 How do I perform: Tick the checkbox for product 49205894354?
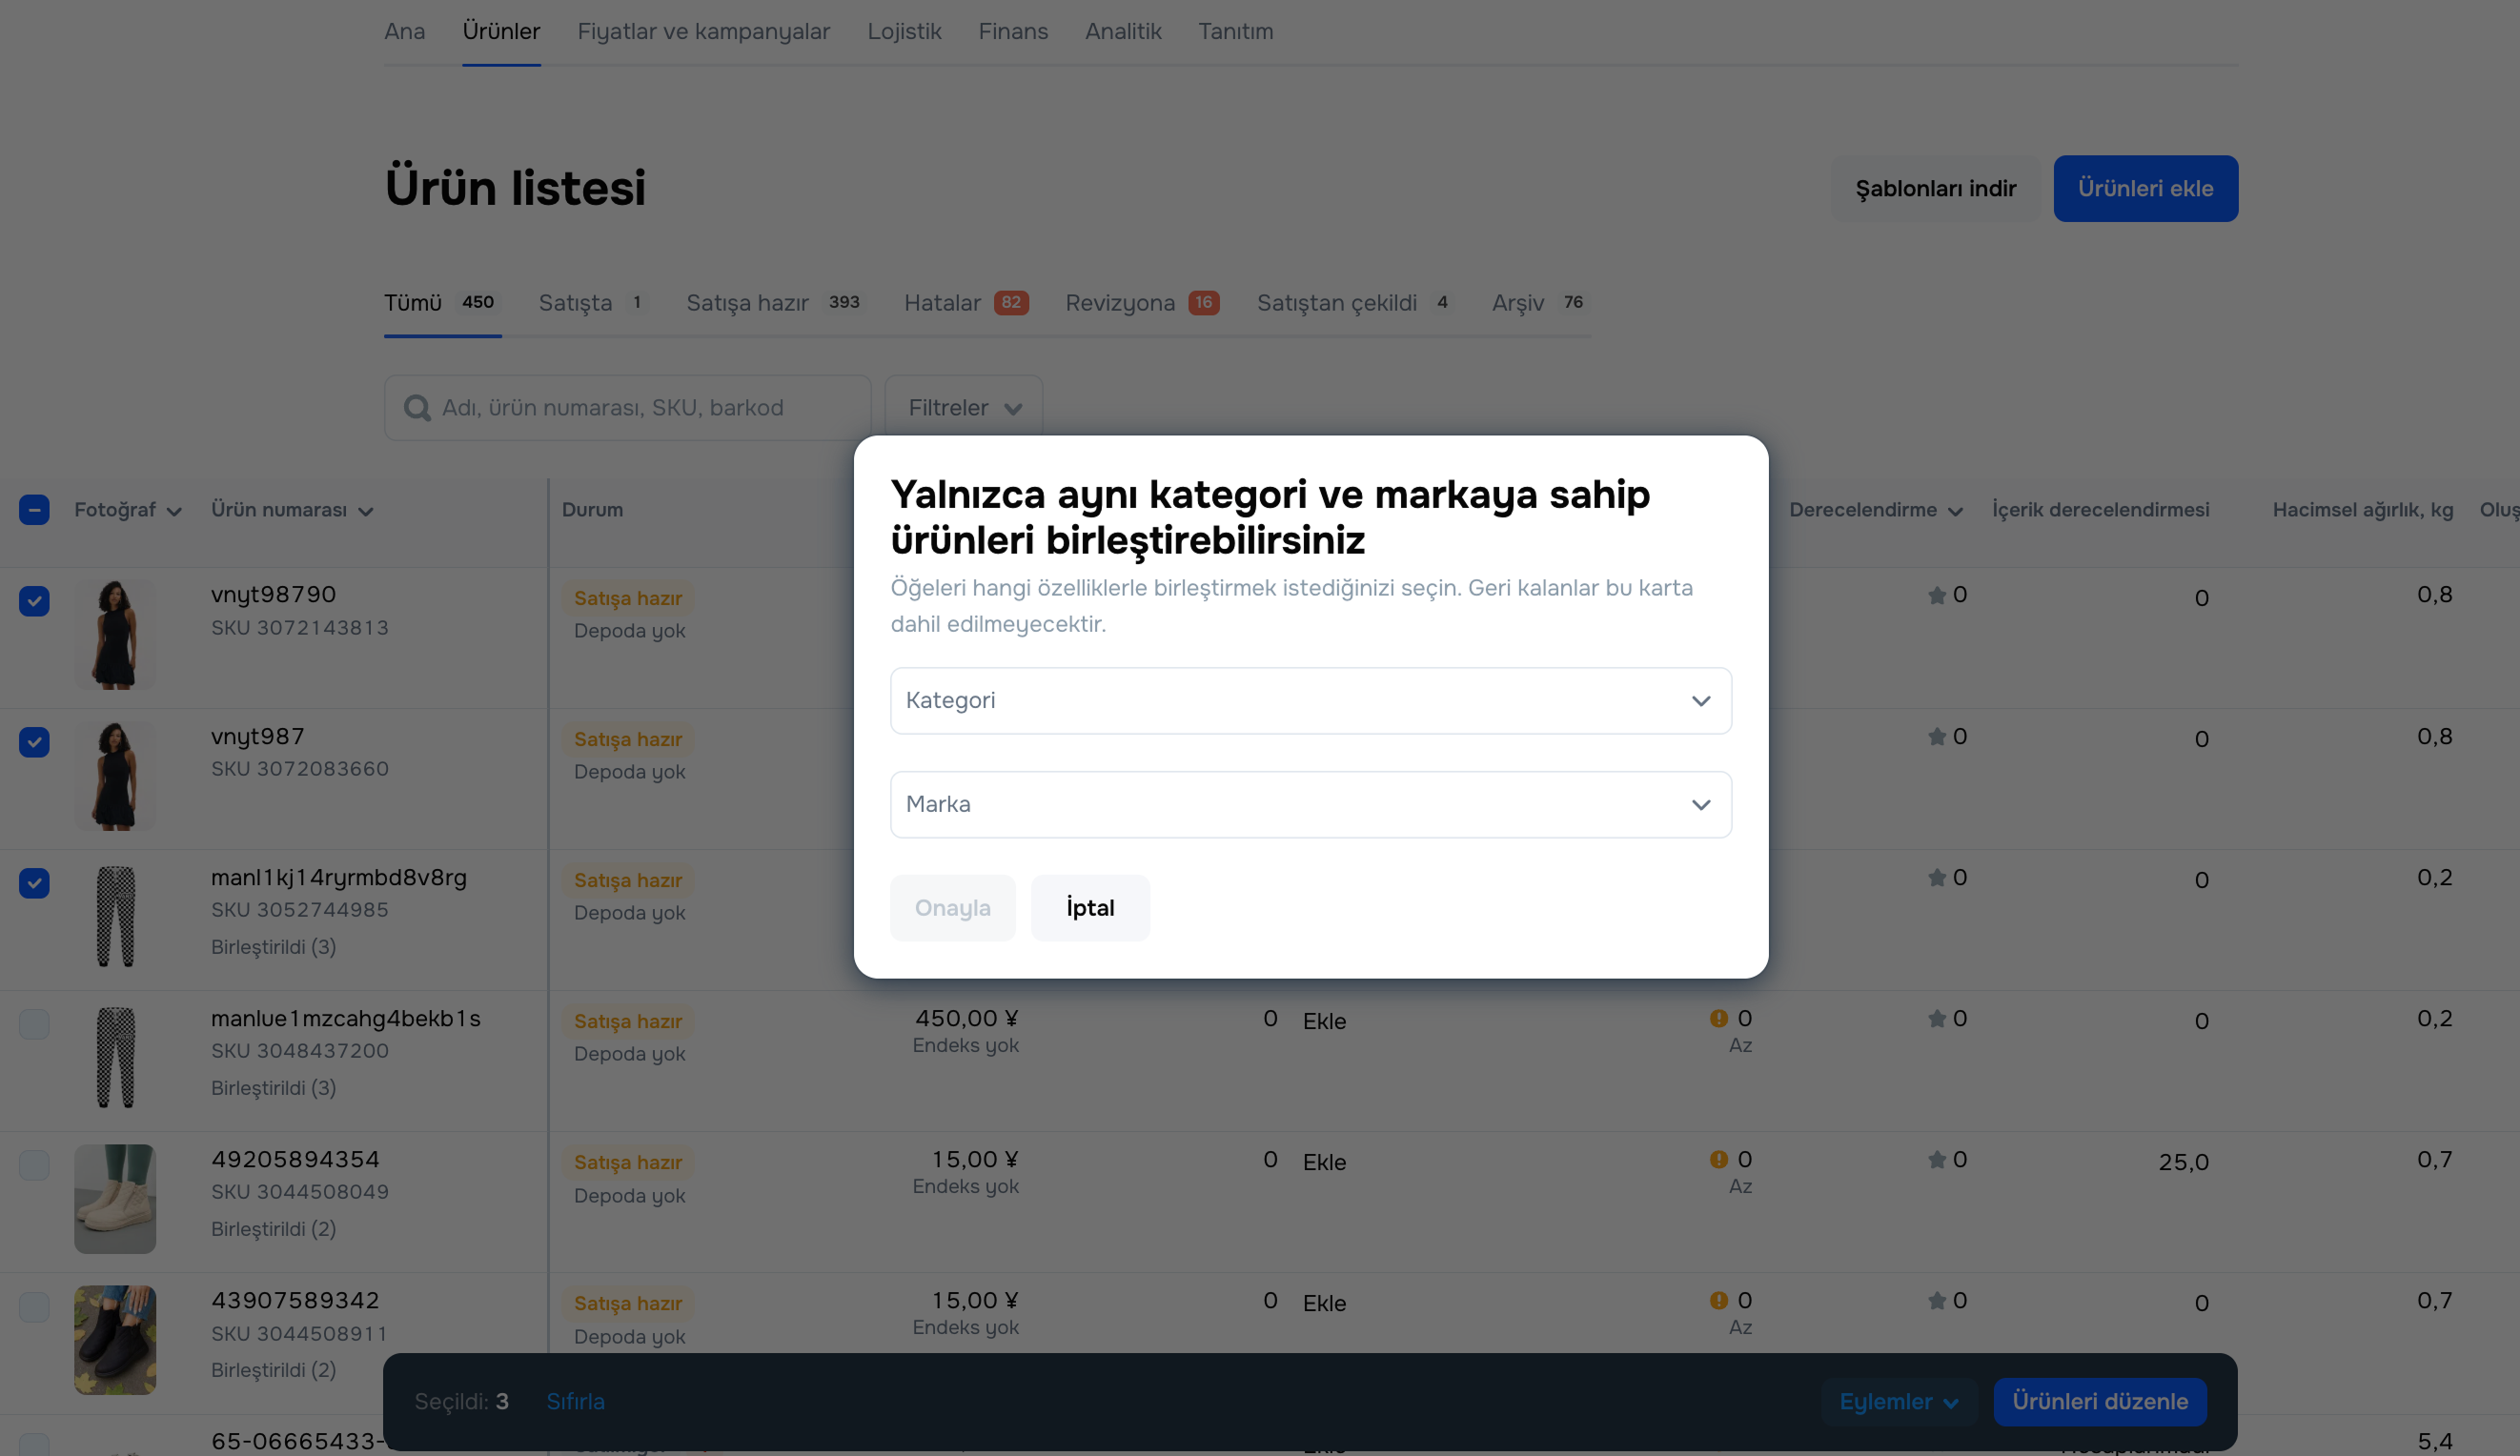(34, 1165)
